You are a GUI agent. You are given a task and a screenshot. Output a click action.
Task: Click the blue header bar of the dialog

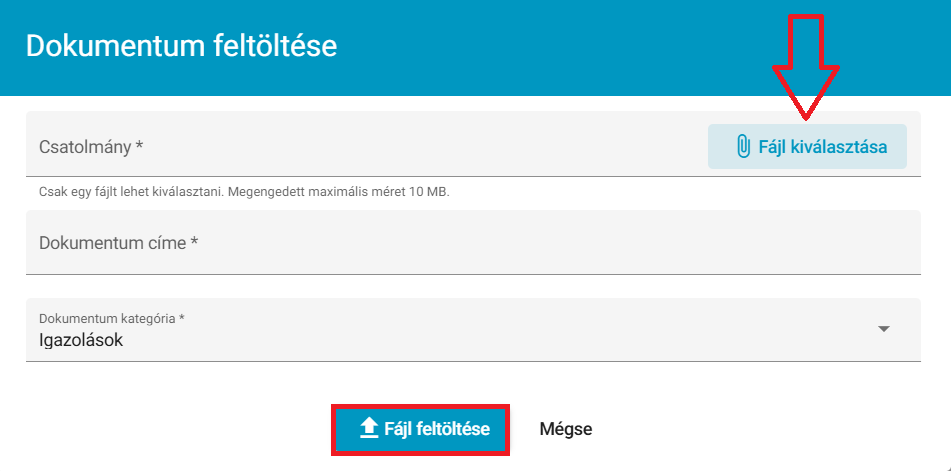(476, 48)
